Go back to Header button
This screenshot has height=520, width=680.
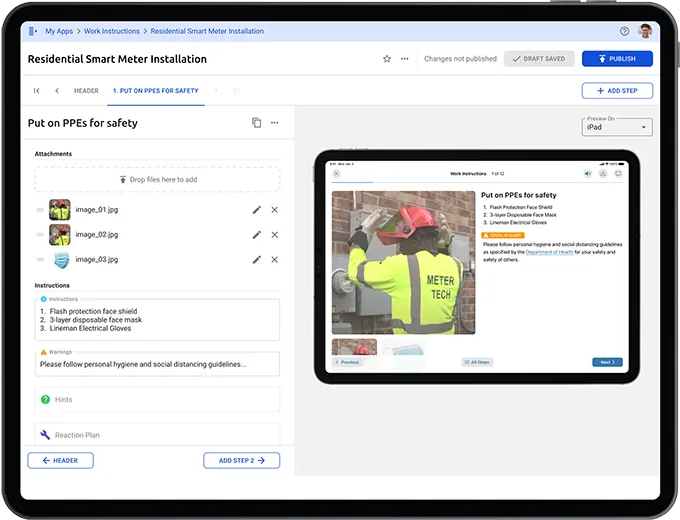point(60,461)
